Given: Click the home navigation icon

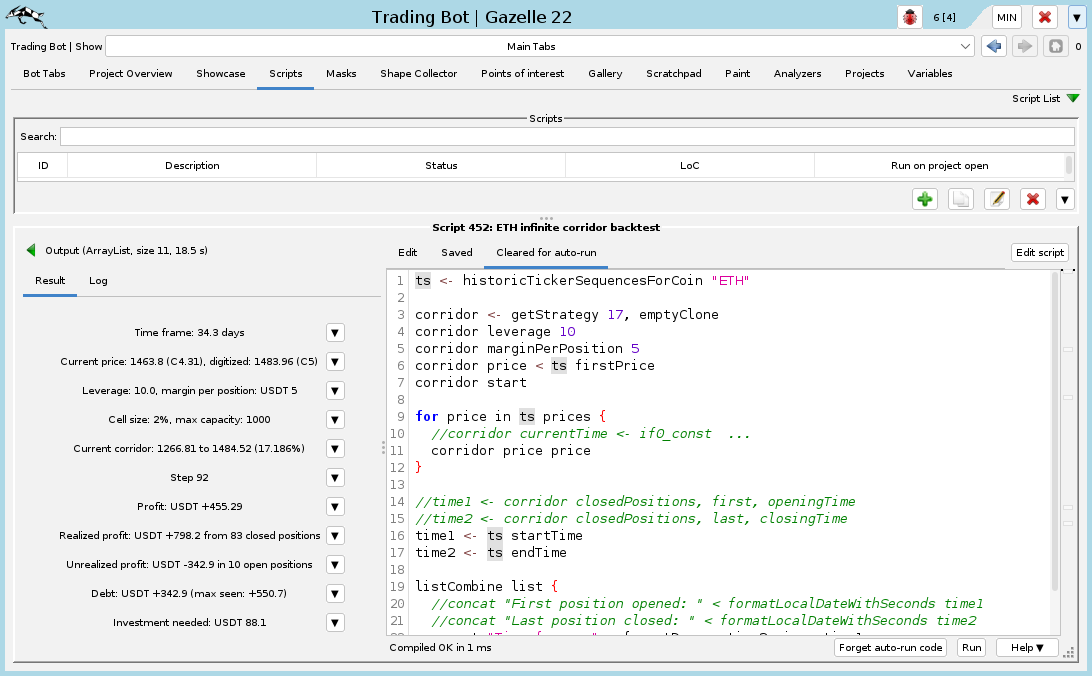Looking at the screenshot, I should tap(1054, 47).
